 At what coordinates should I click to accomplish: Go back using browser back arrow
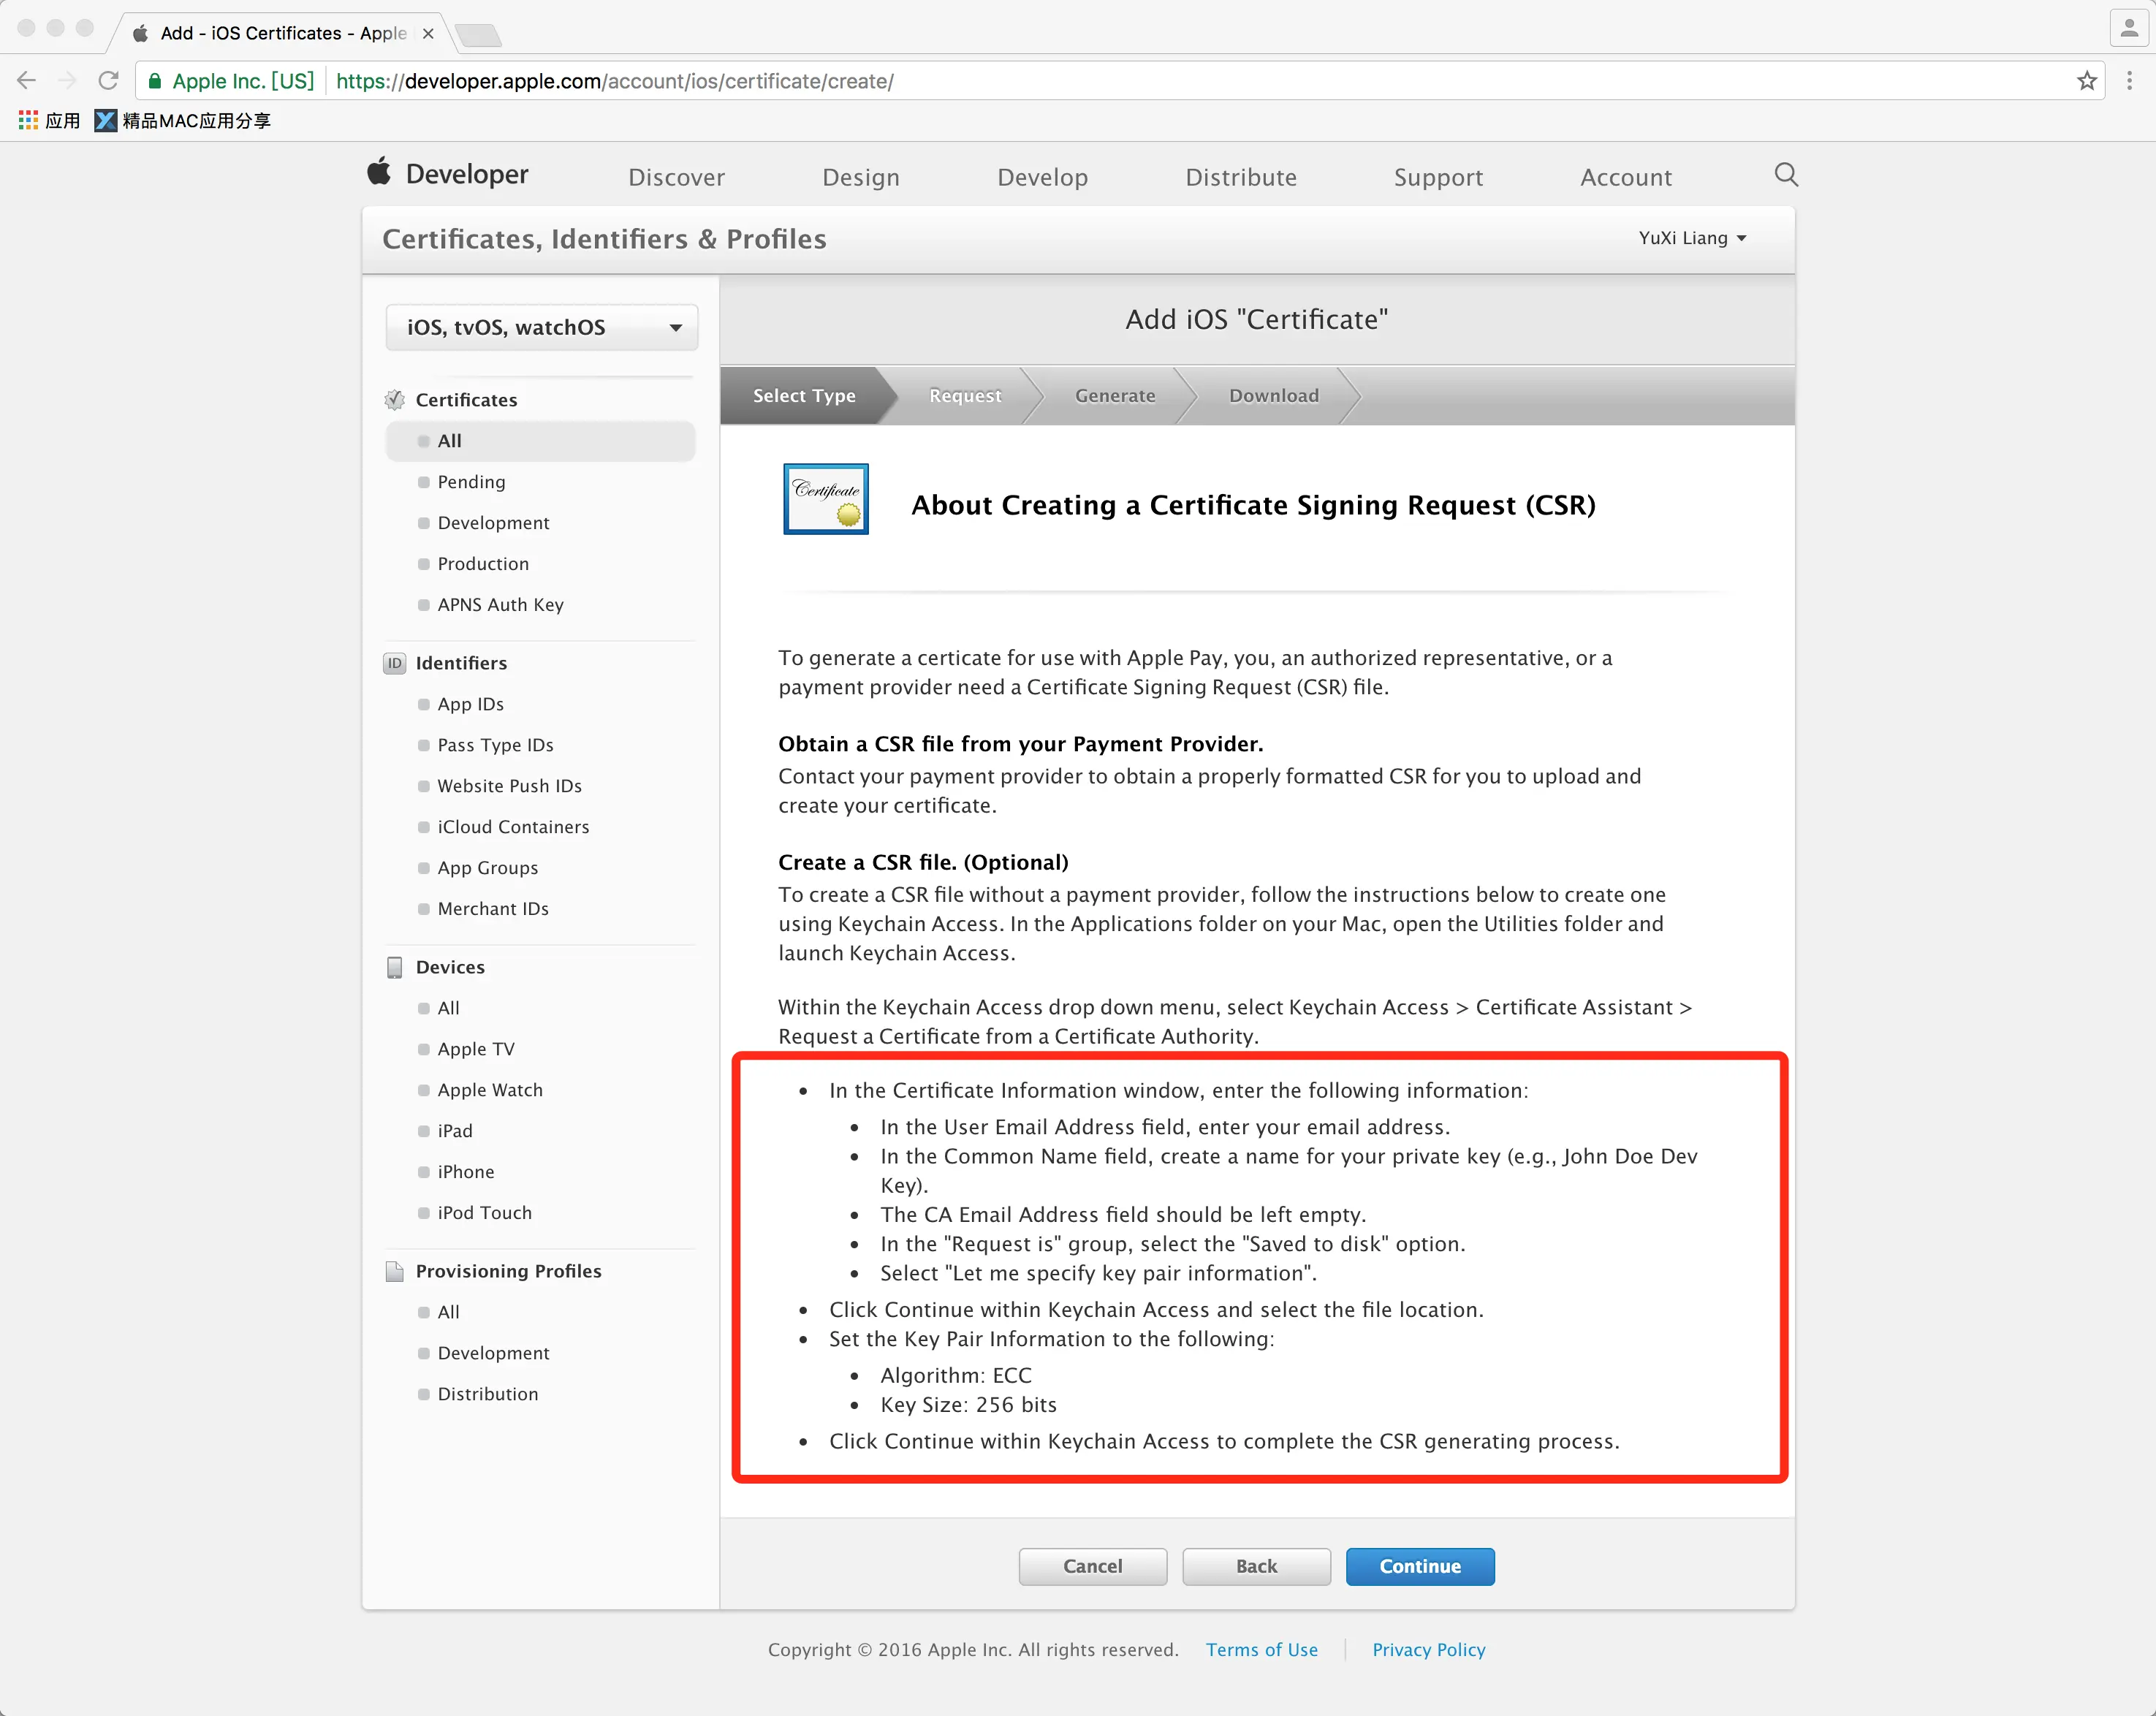(x=27, y=81)
